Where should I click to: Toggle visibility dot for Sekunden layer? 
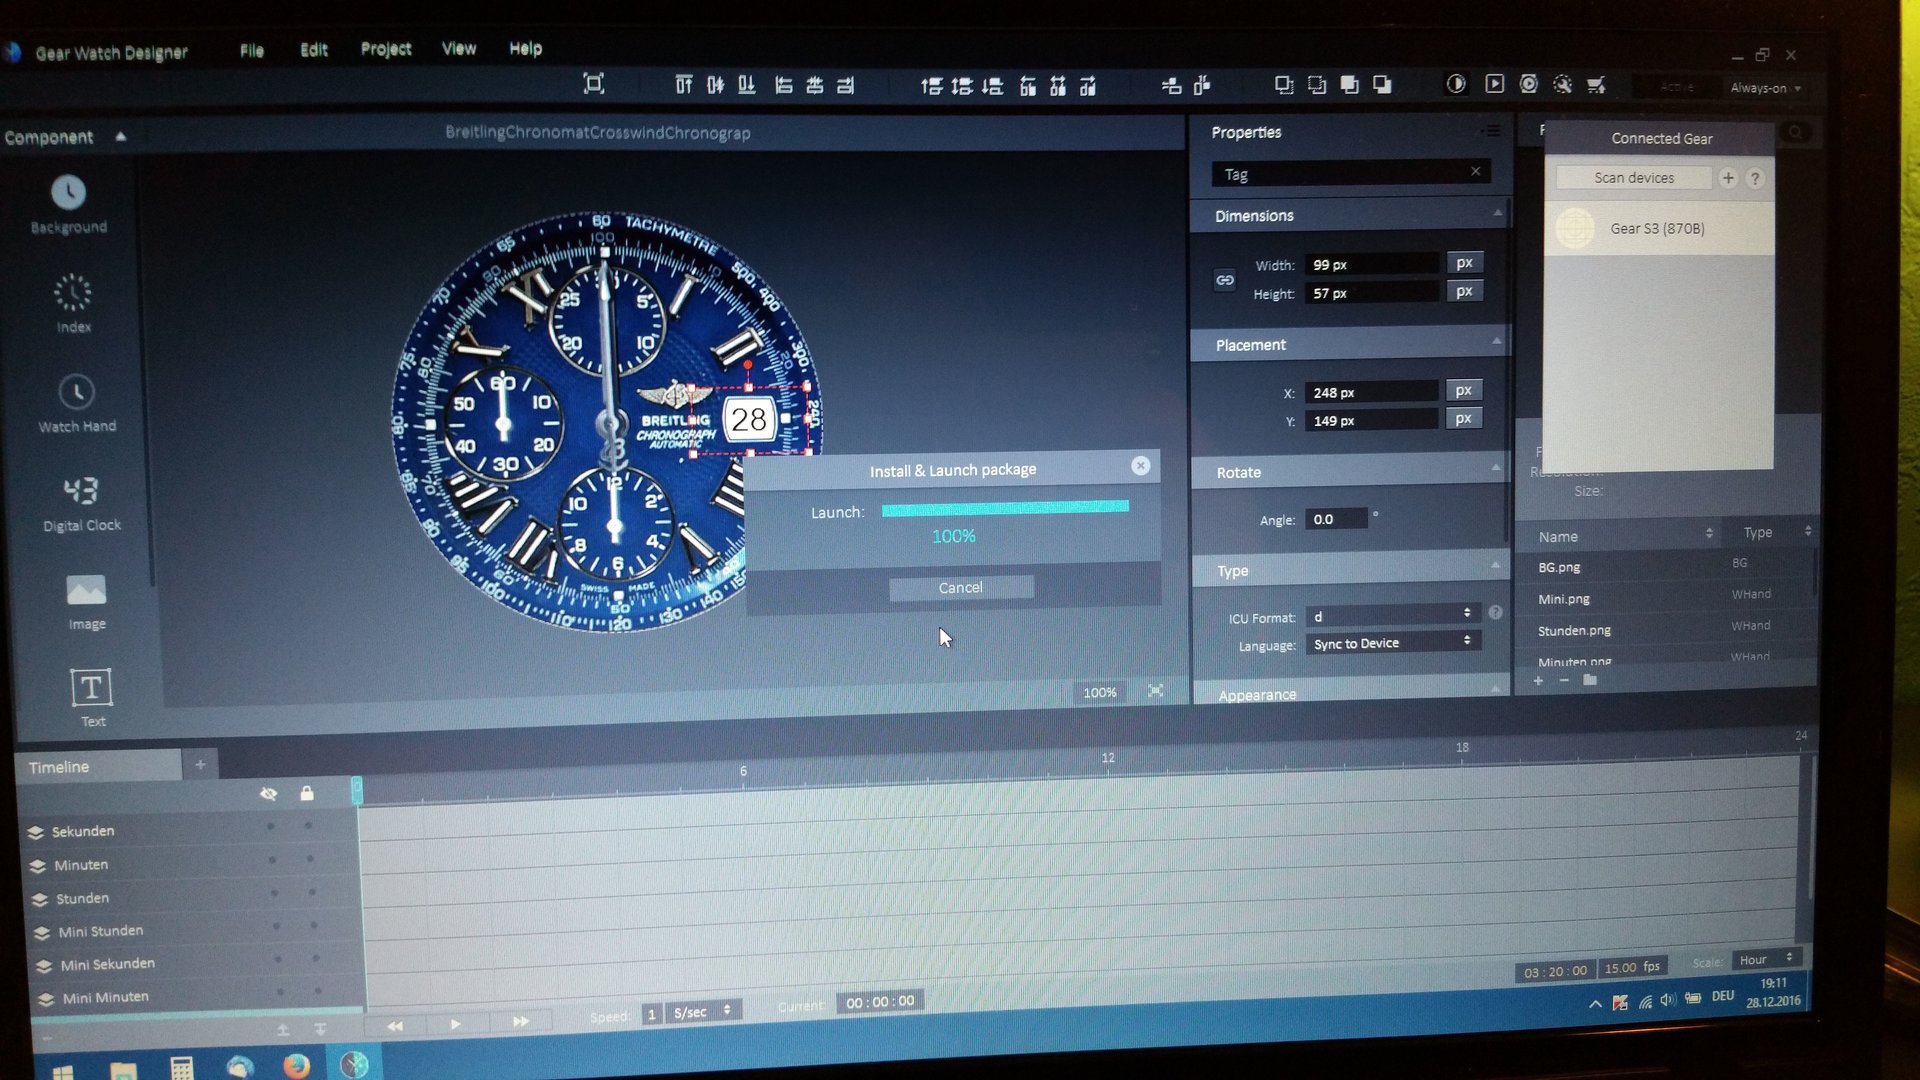click(x=270, y=827)
